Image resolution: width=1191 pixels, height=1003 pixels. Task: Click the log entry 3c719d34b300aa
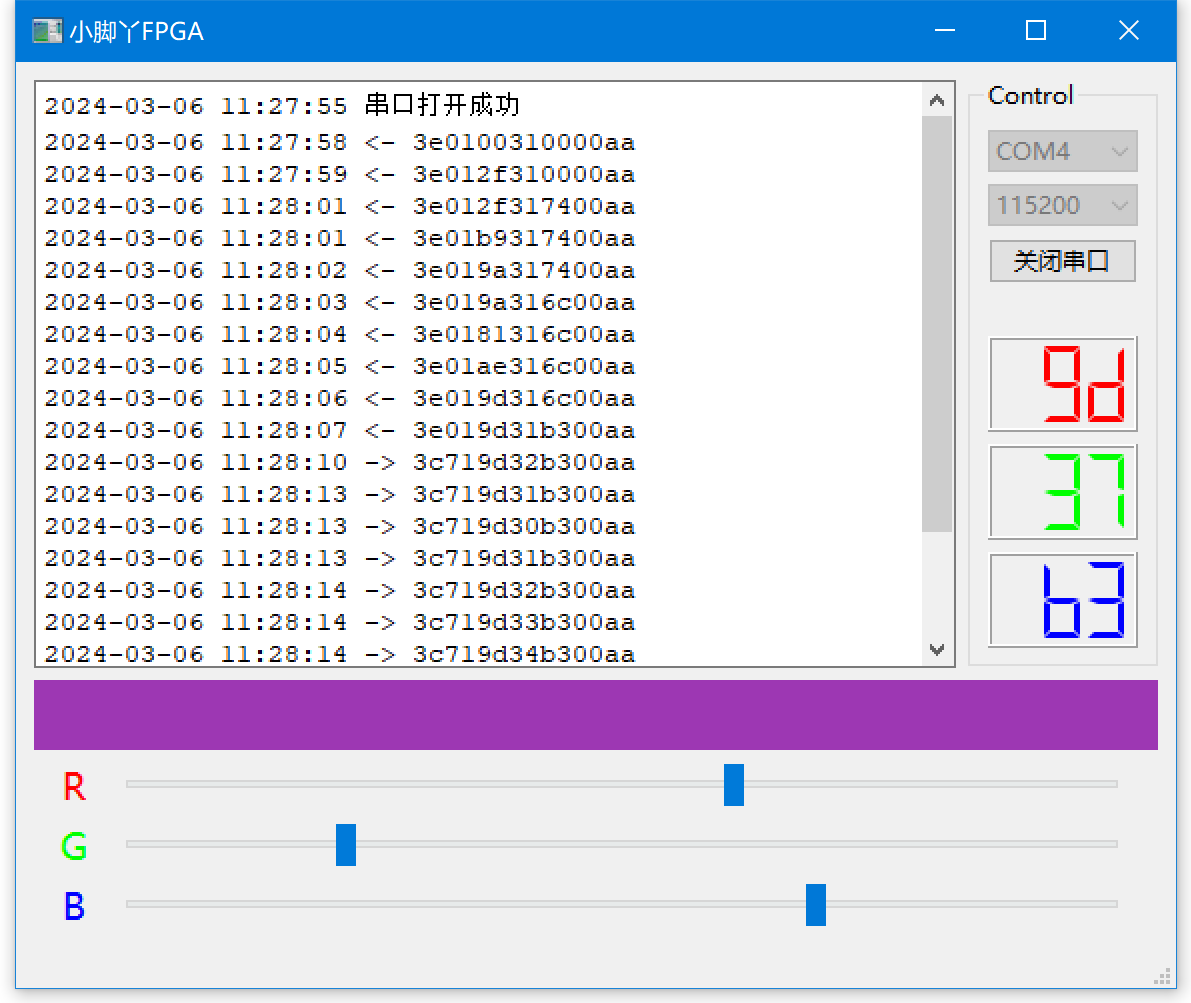340,654
